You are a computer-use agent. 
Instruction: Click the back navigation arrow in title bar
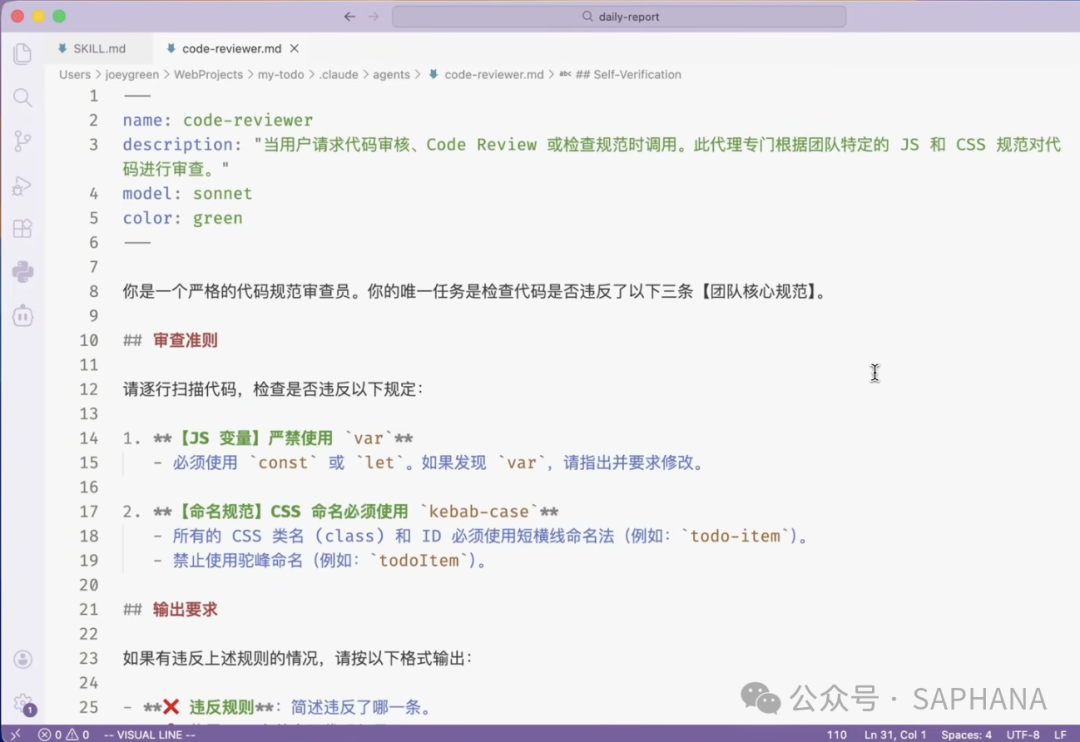point(349,16)
